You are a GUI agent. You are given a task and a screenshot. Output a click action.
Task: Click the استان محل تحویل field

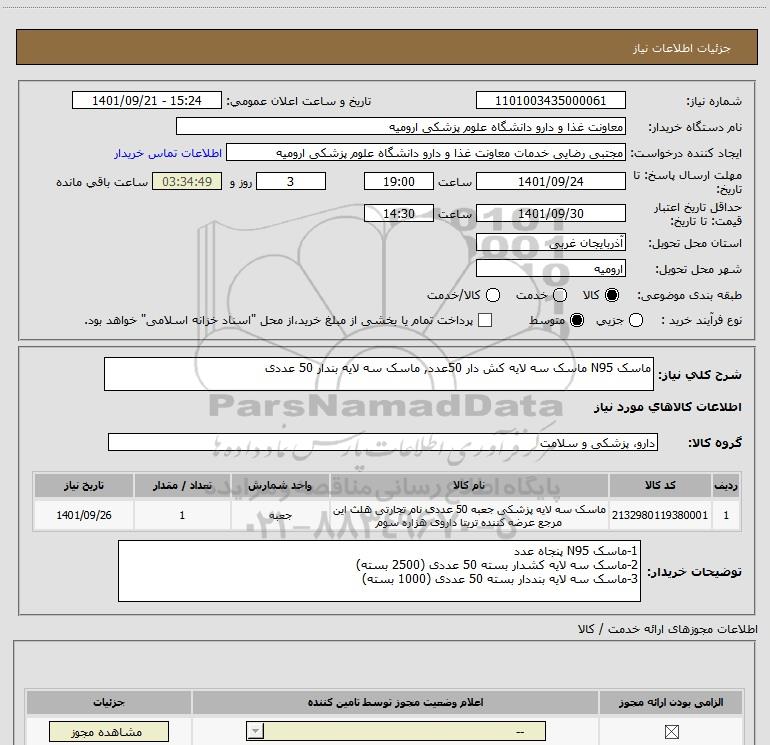(551, 244)
